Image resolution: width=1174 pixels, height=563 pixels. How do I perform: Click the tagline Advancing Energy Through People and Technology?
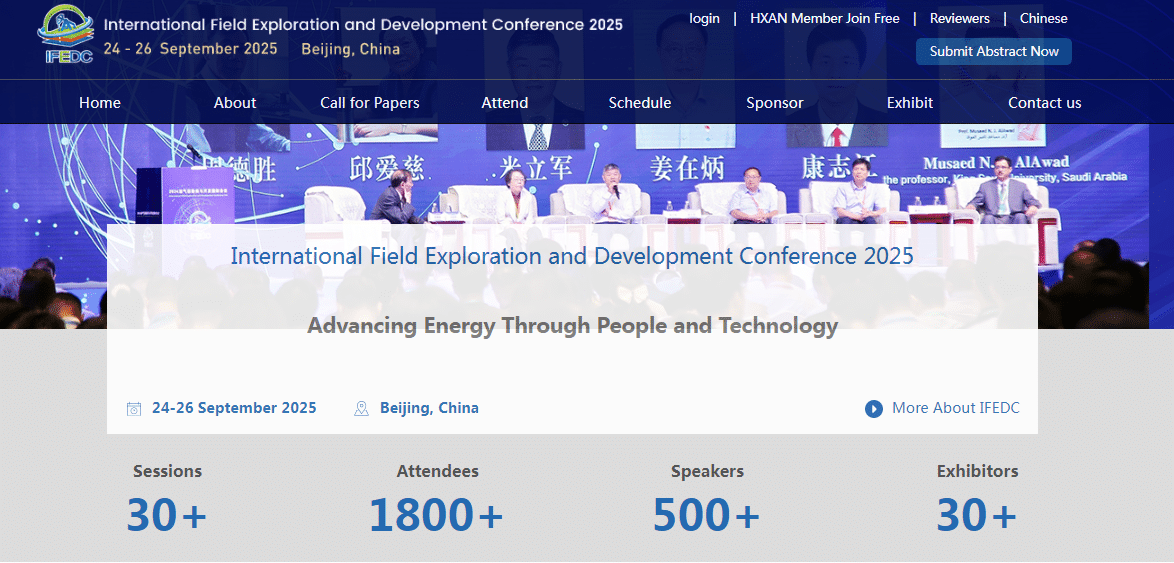572,326
